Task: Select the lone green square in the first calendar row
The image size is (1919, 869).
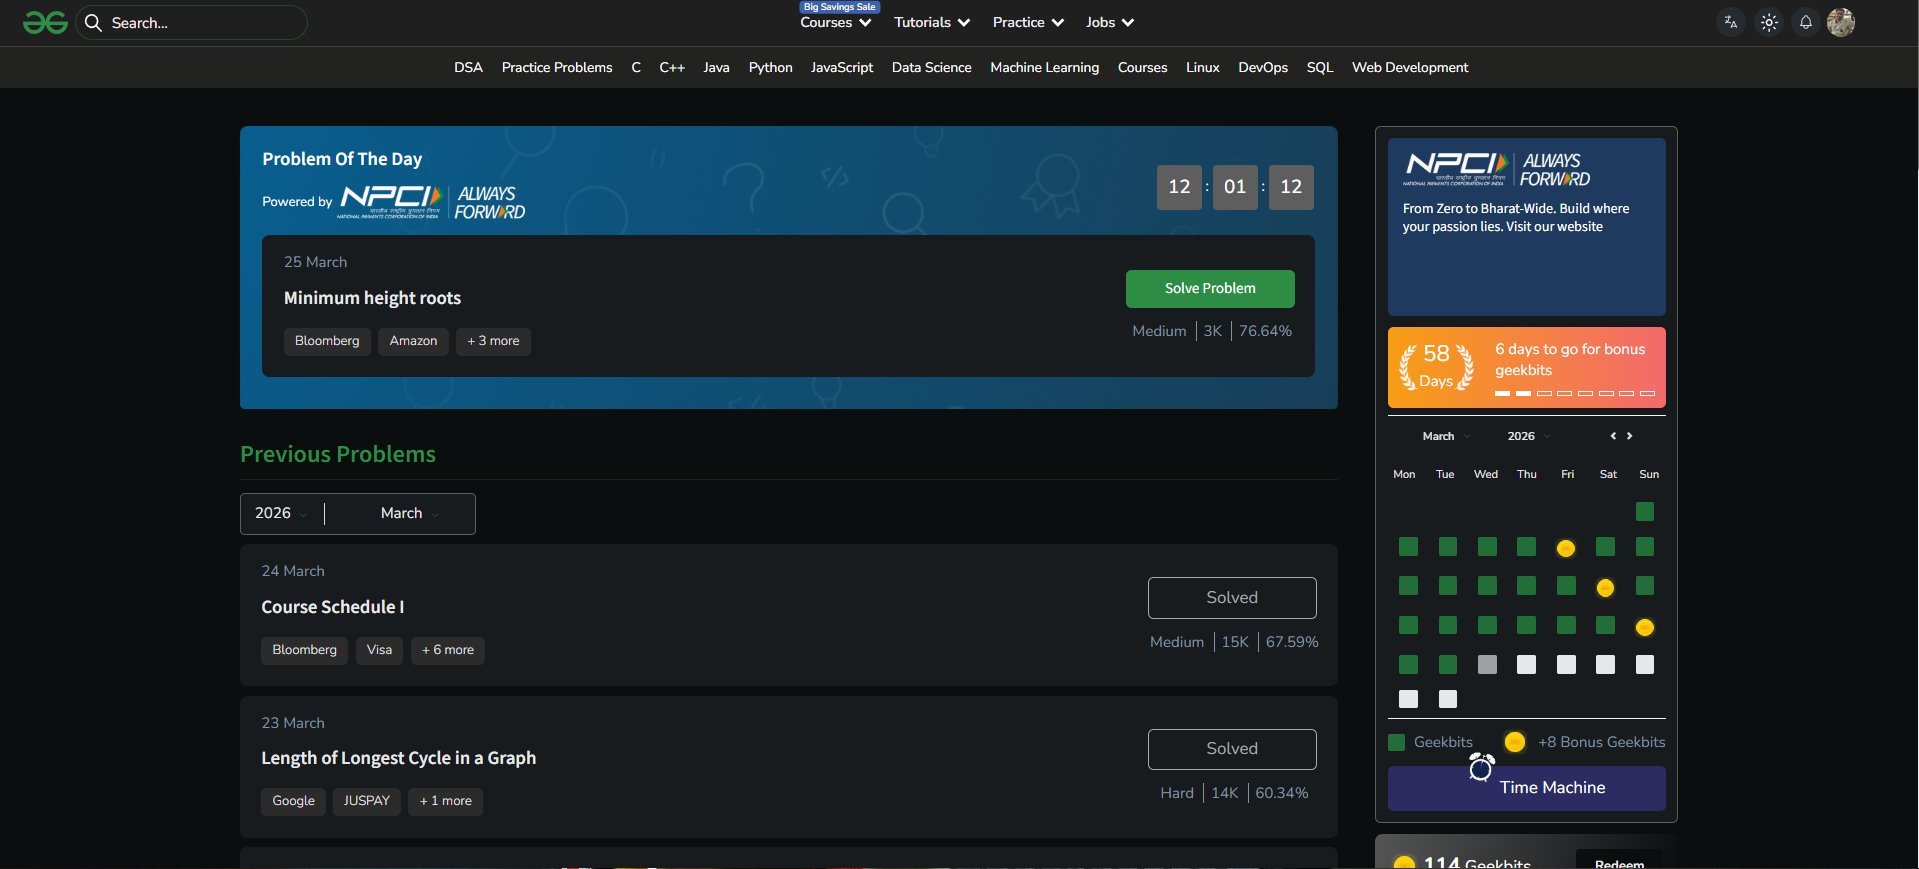Action: [x=1645, y=512]
